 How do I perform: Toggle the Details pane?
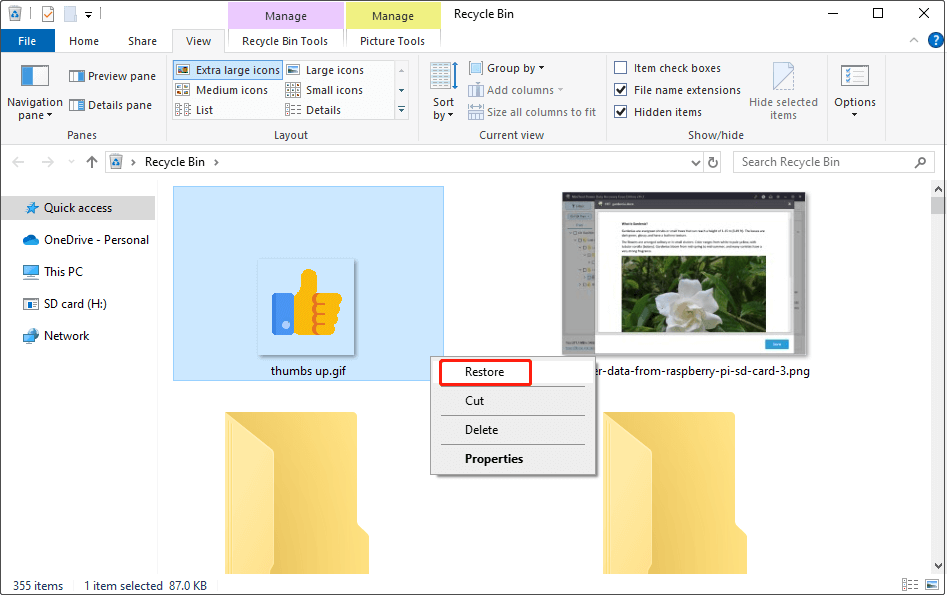(x=111, y=105)
